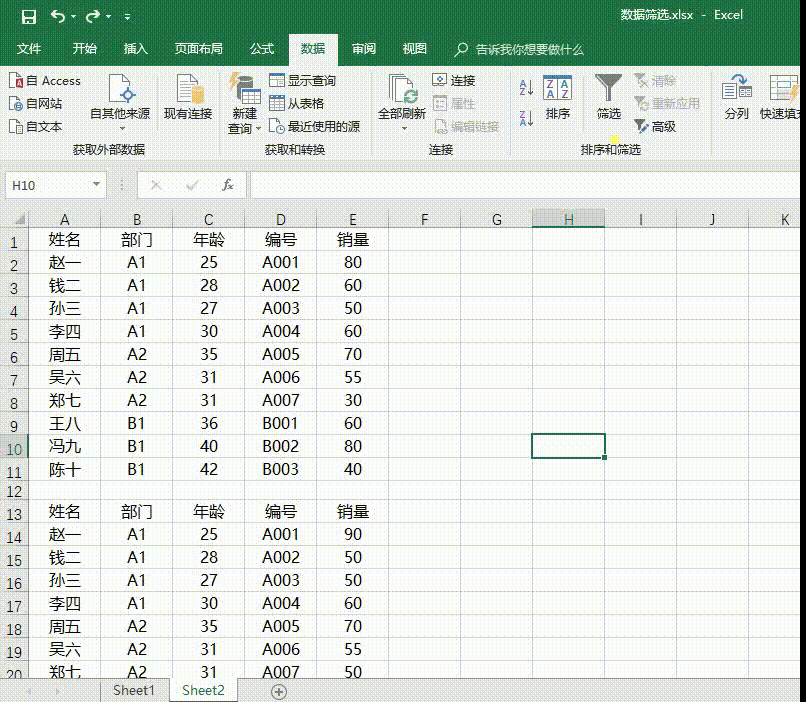The height and width of the screenshot is (702, 806).
Task: Click the 分列 (Text to Columns) icon
Action: point(736,98)
